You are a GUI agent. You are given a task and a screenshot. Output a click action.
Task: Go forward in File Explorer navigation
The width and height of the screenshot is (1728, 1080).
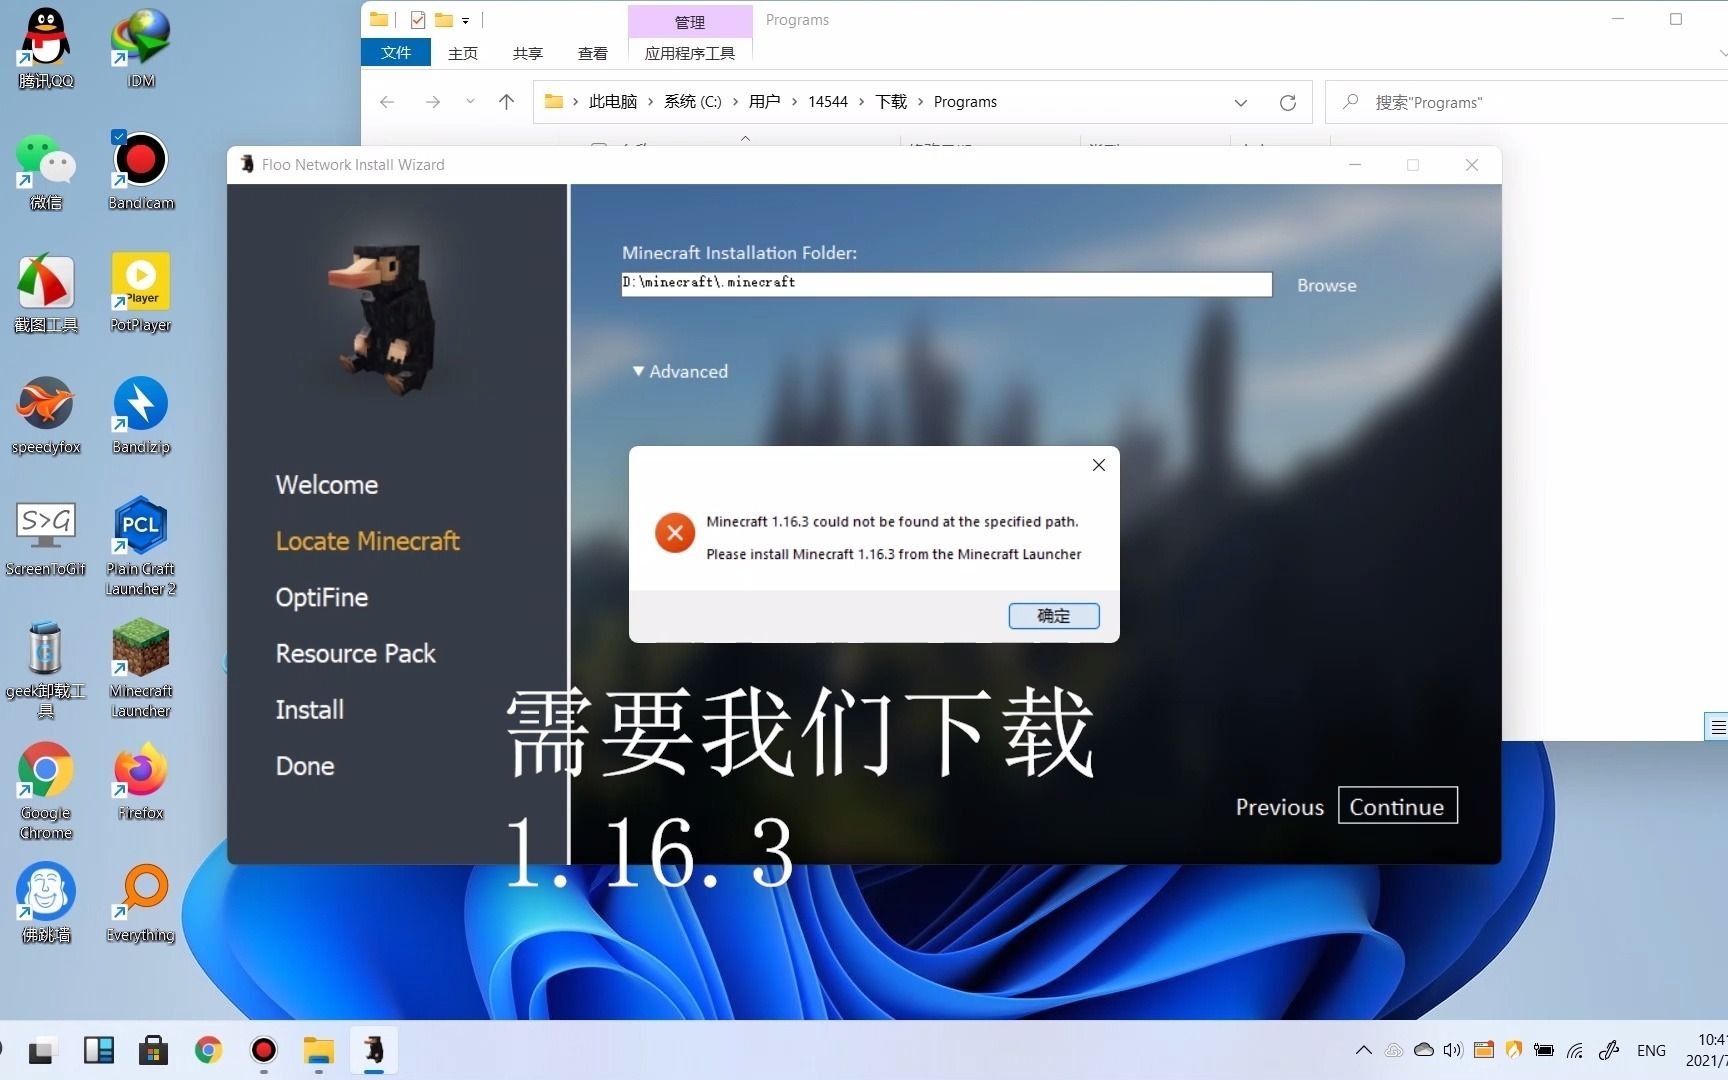[432, 102]
